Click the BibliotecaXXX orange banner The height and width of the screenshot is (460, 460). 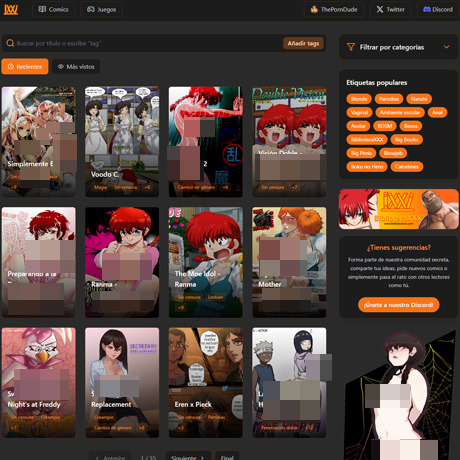399,209
